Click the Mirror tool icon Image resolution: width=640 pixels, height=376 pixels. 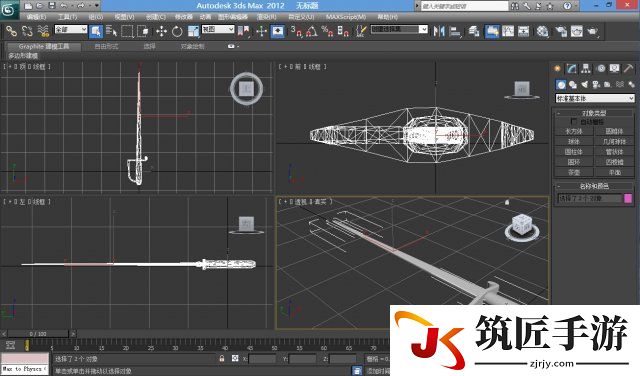[x=439, y=31]
